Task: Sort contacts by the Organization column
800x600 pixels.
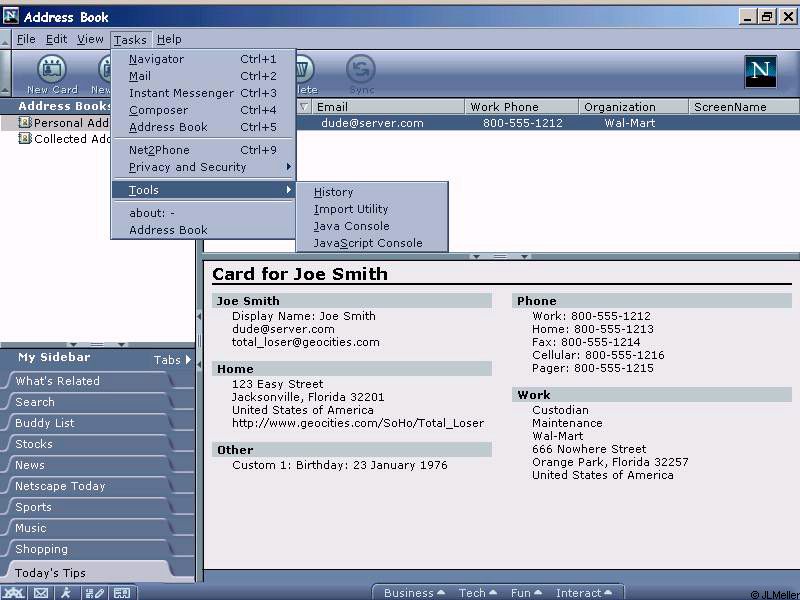Action: tap(633, 107)
